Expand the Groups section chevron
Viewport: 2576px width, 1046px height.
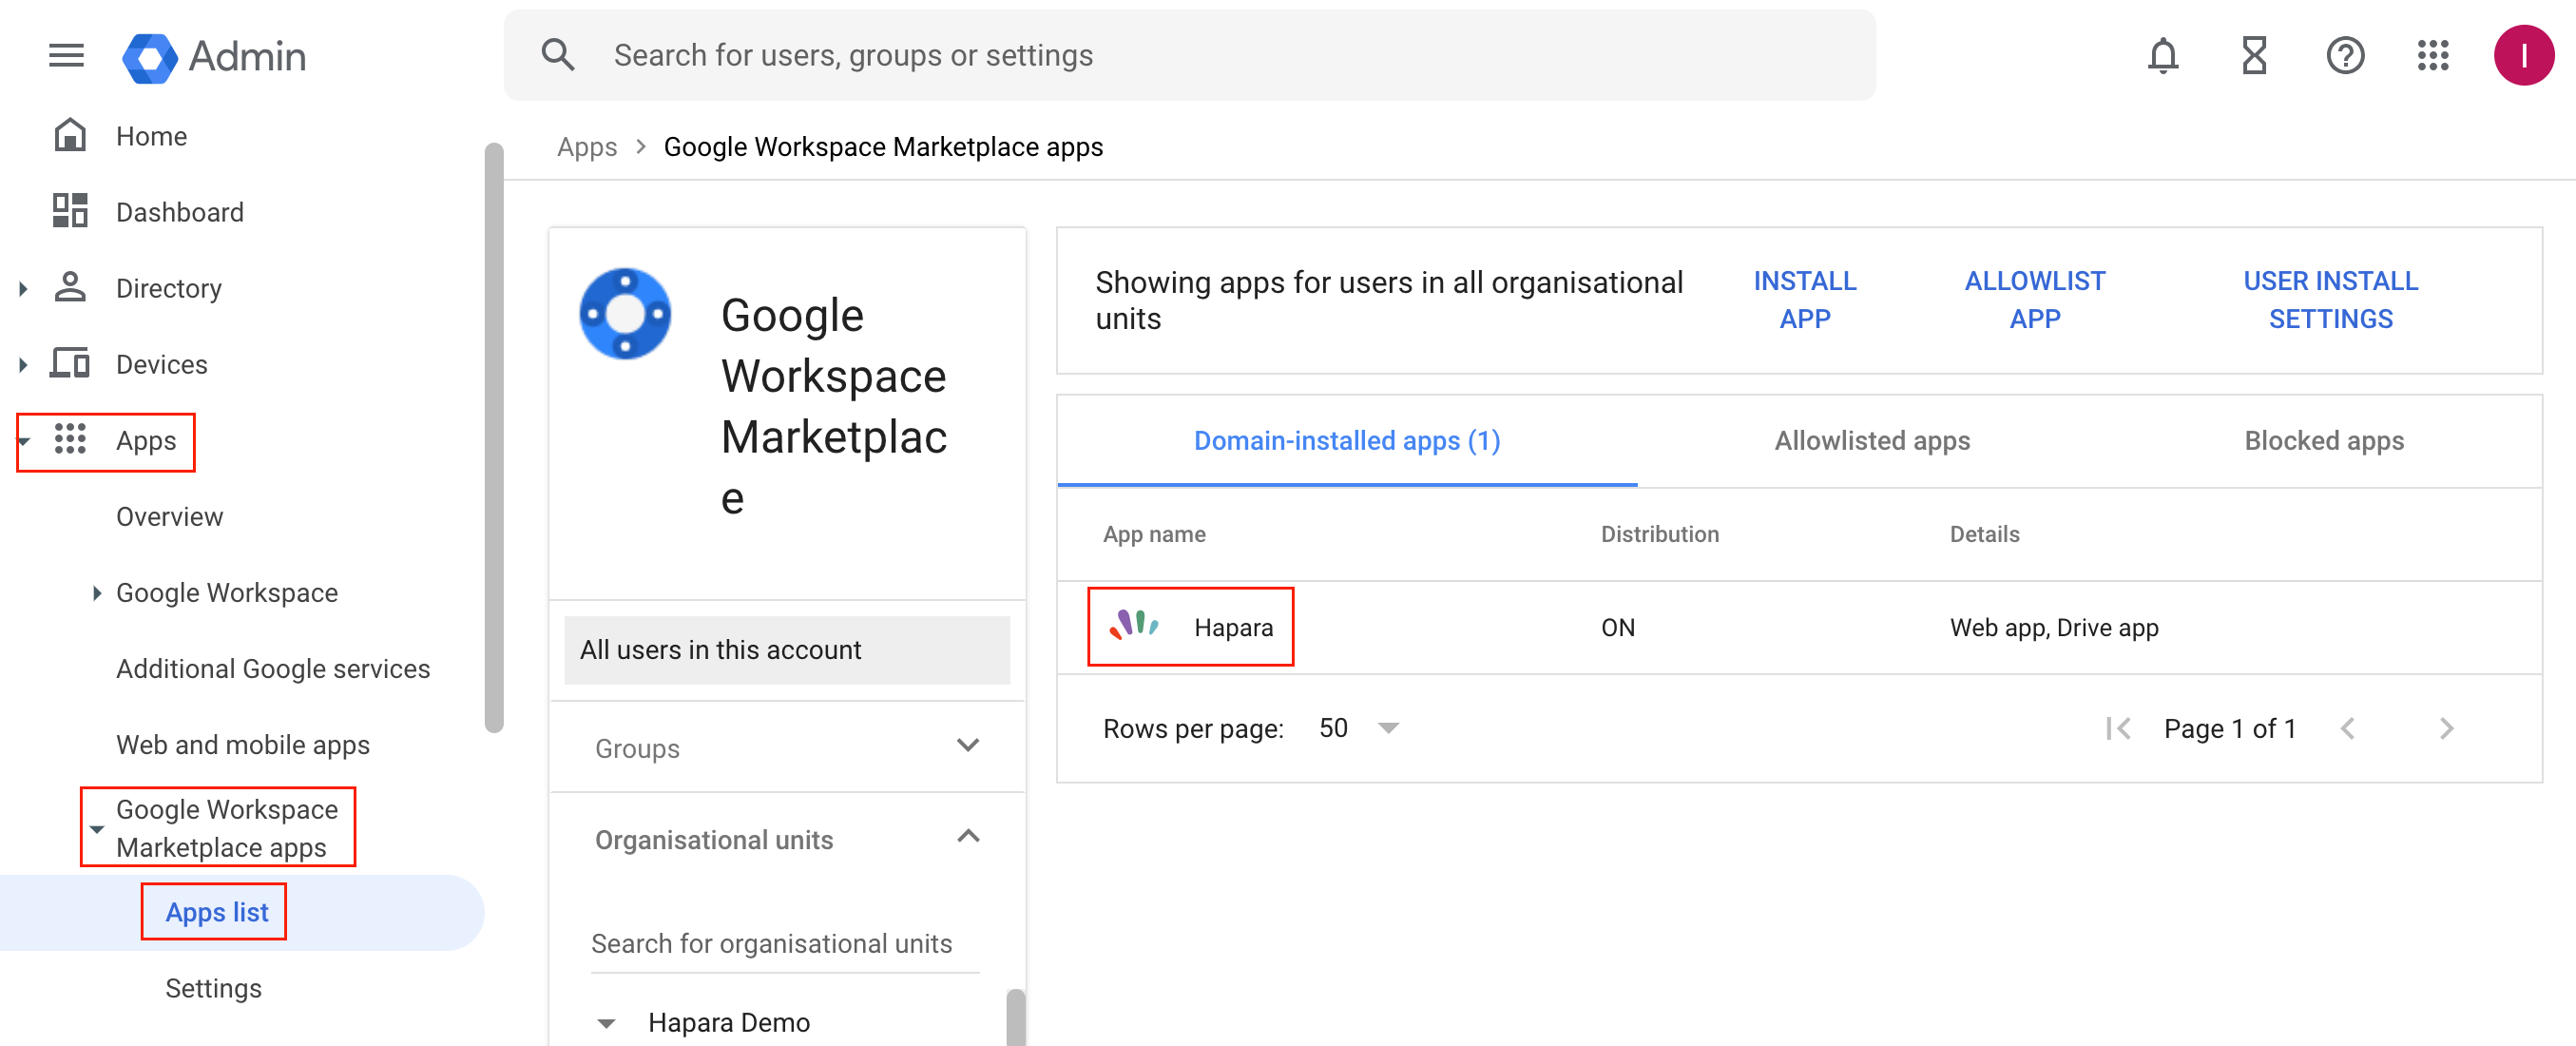967,745
